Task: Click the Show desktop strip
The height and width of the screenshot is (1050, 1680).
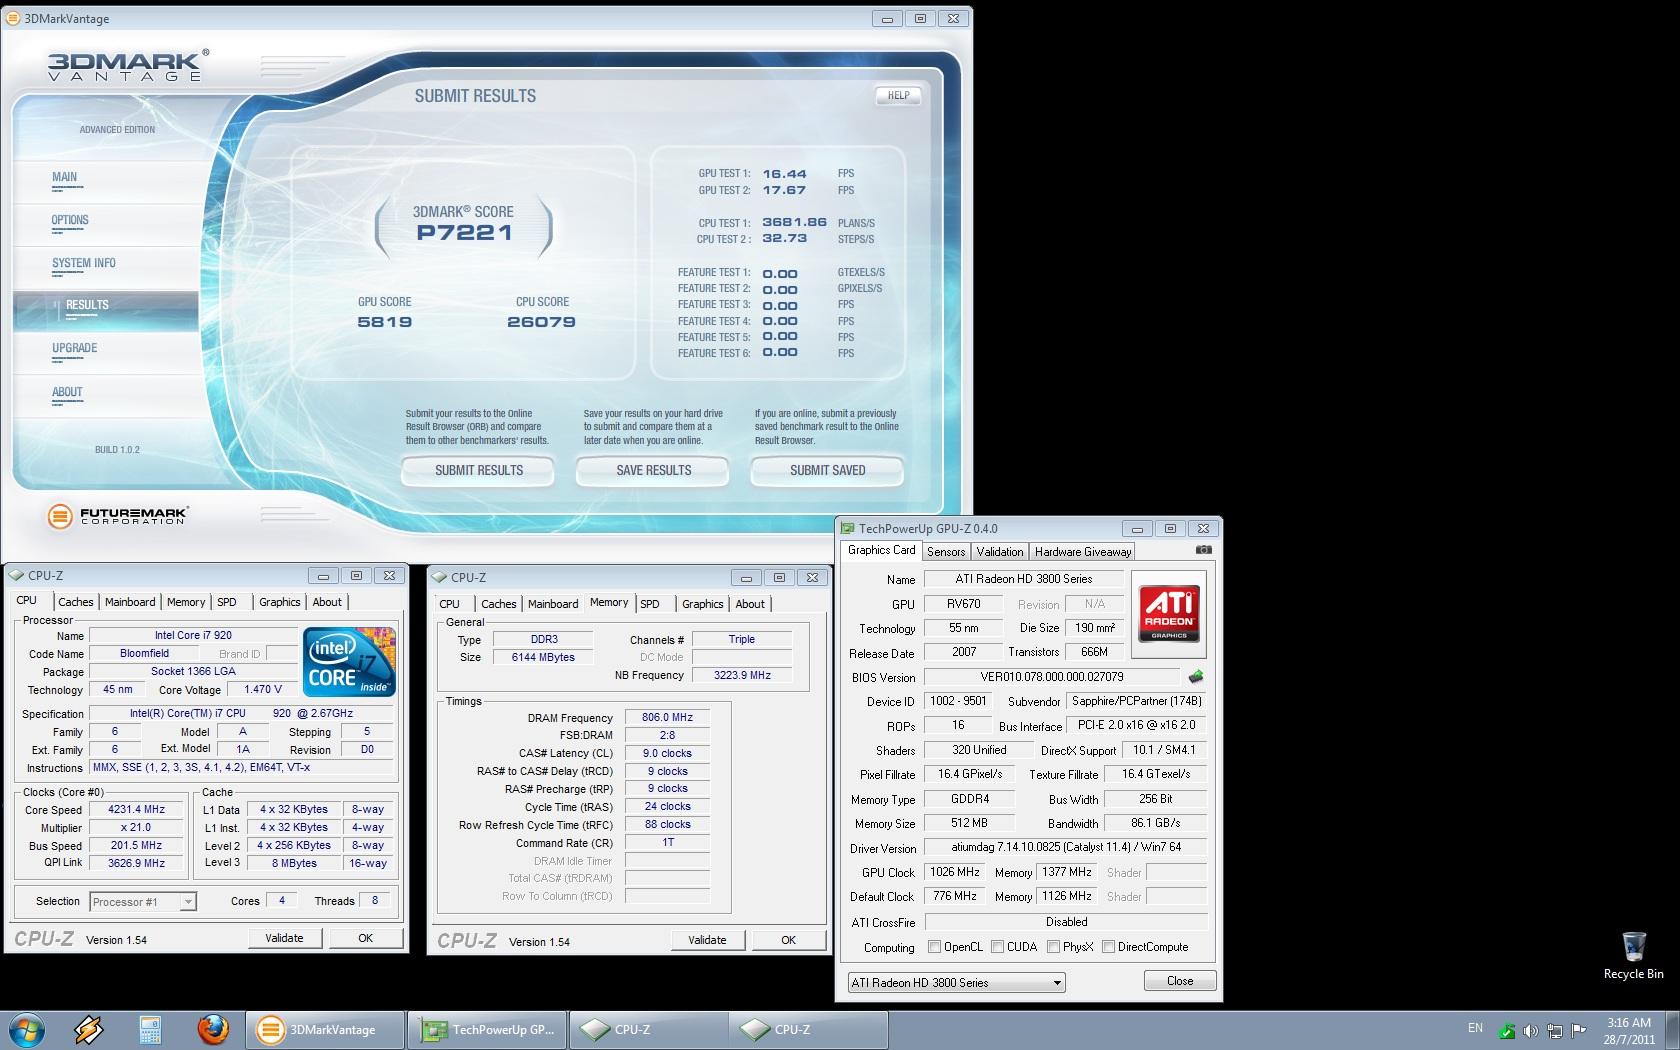Action: [1673, 1030]
